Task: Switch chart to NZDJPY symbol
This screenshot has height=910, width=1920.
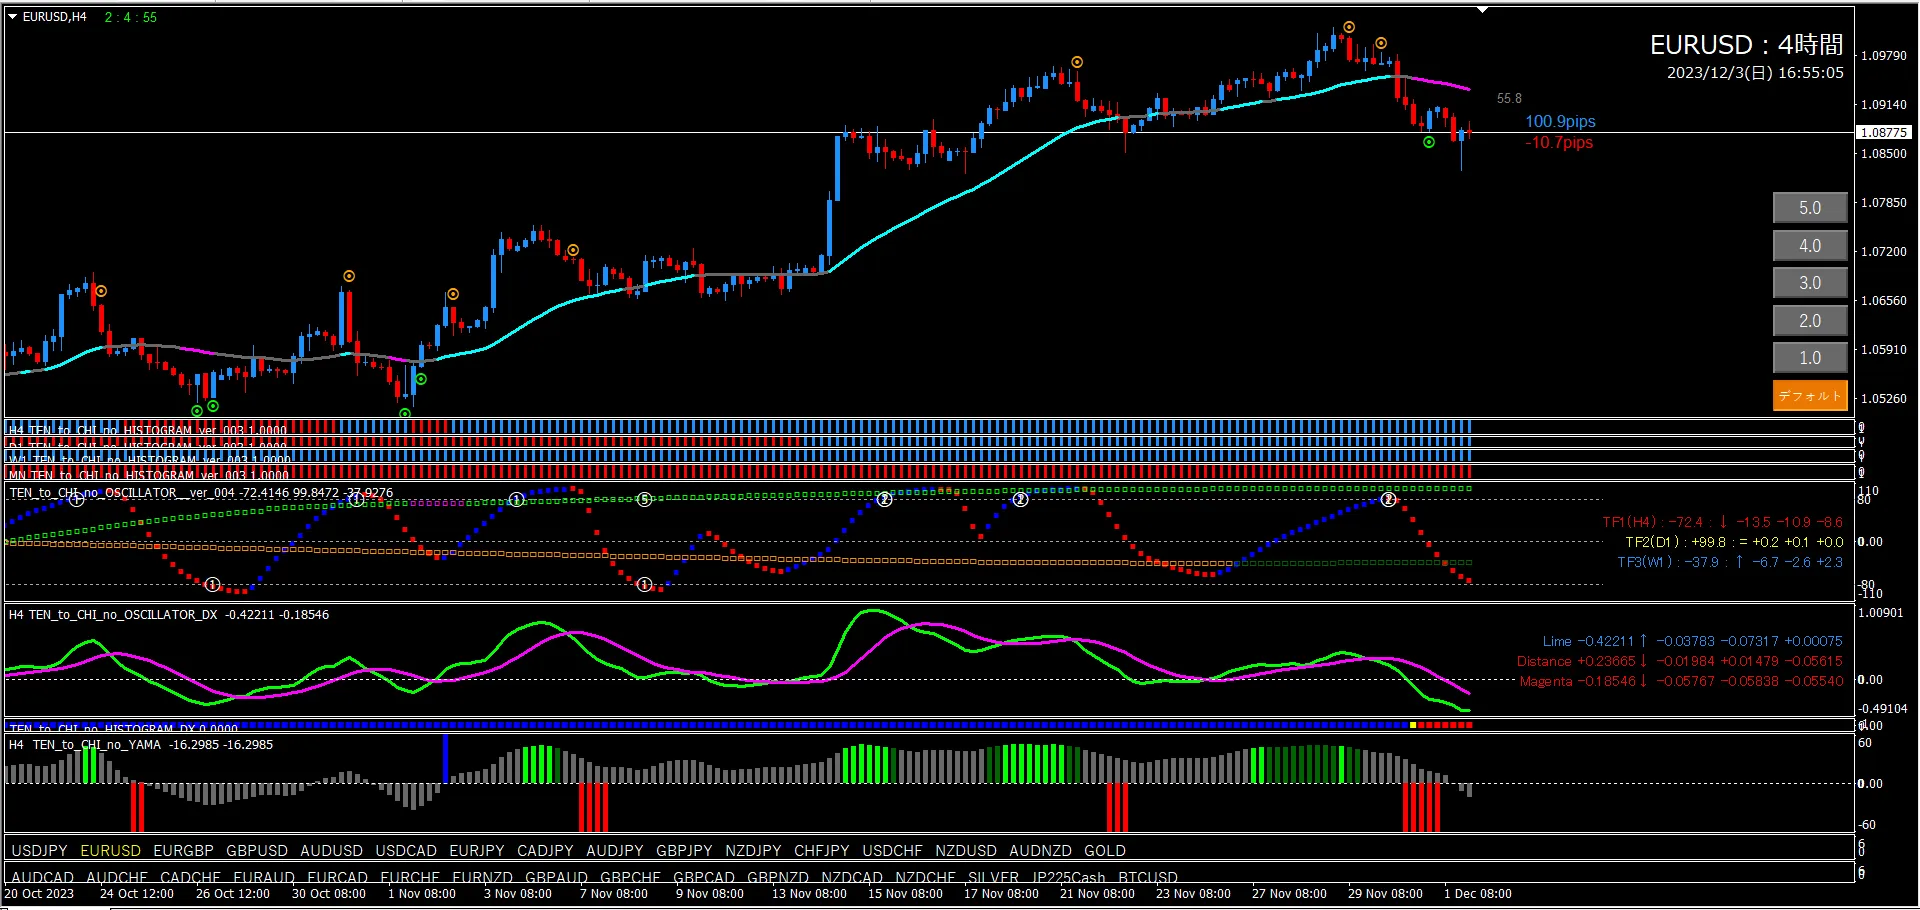Action: [753, 851]
